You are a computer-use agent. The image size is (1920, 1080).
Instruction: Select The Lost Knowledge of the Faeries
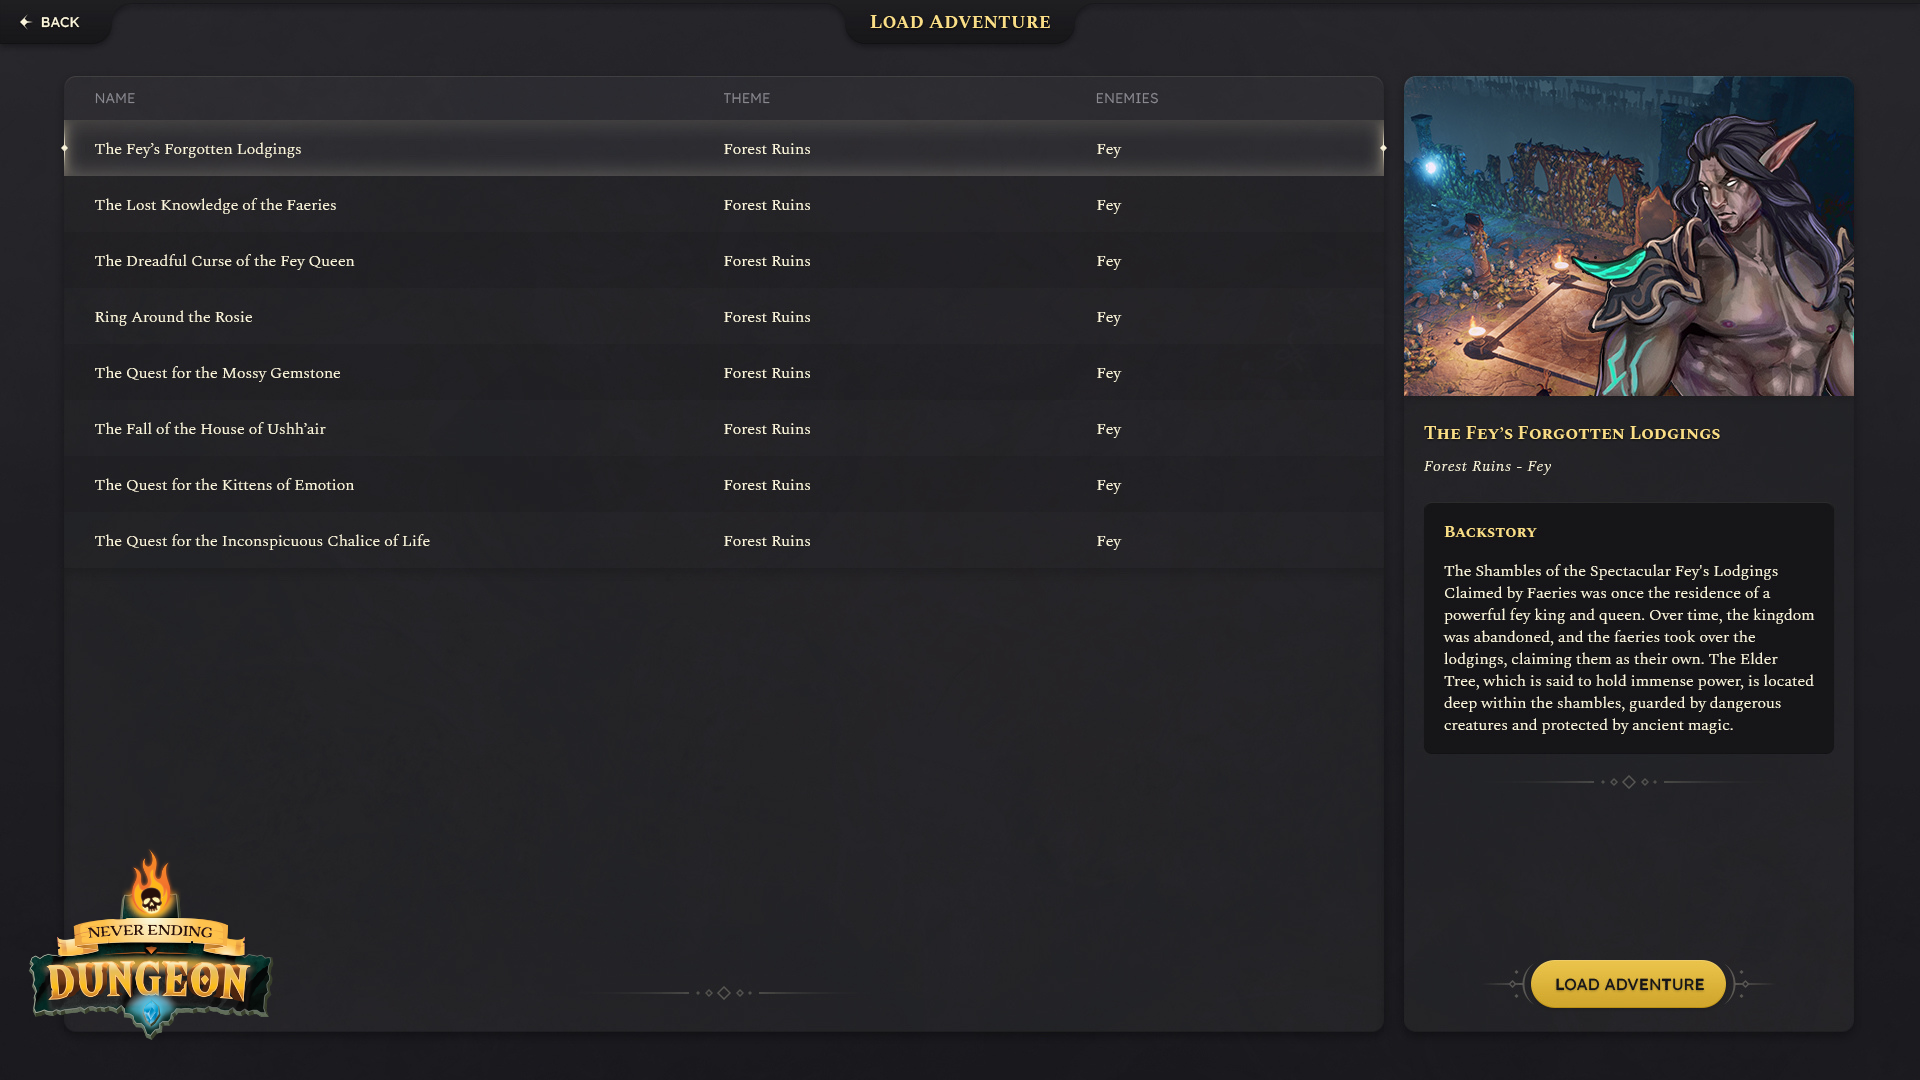[724, 205]
